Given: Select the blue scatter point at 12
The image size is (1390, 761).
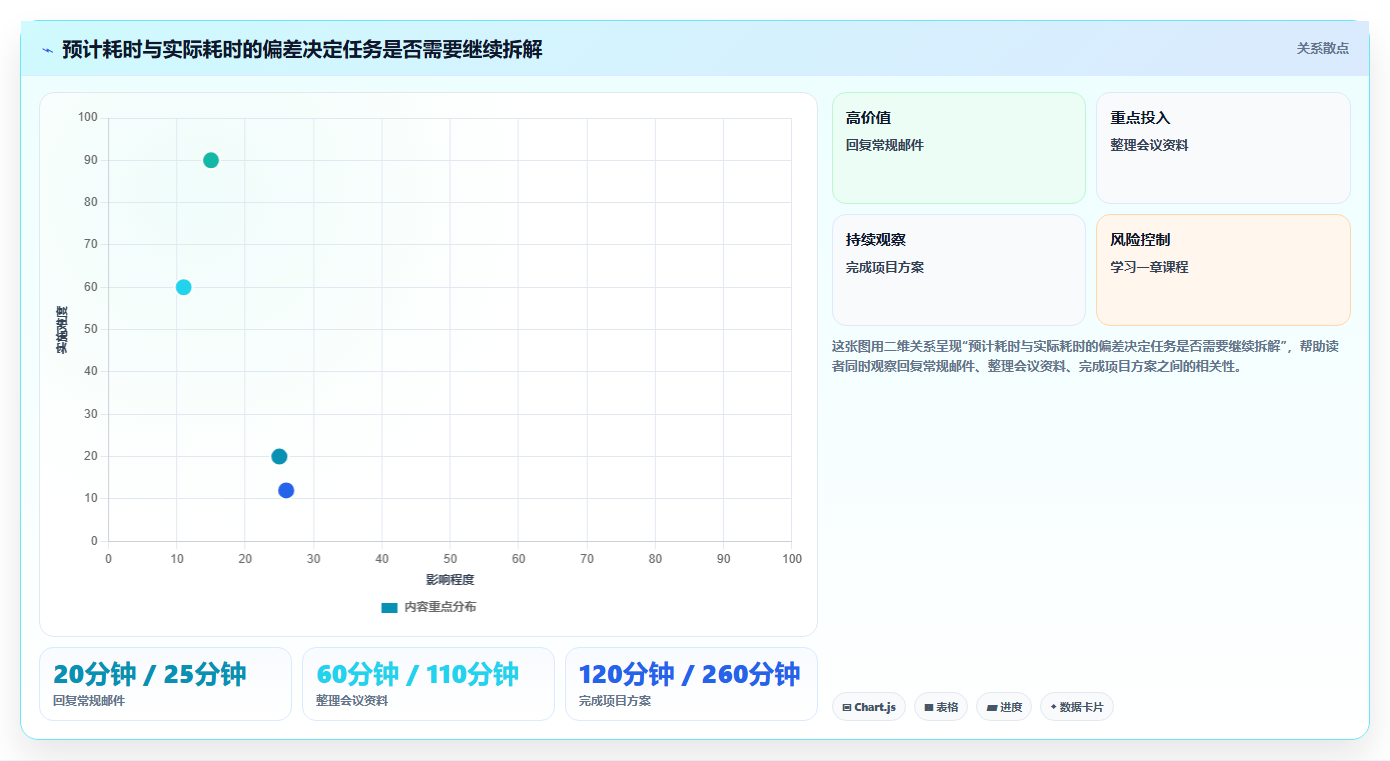Looking at the screenshot, I should coord(286,490).
